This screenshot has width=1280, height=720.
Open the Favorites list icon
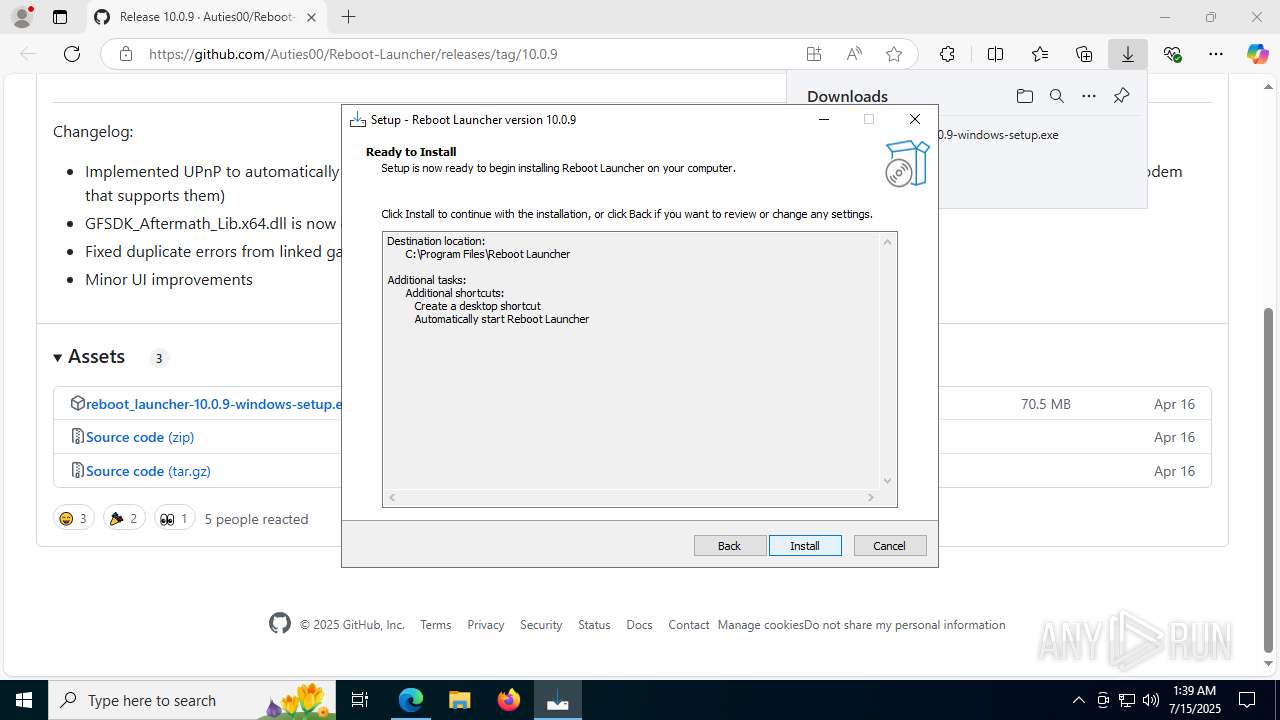(1040, 54)
